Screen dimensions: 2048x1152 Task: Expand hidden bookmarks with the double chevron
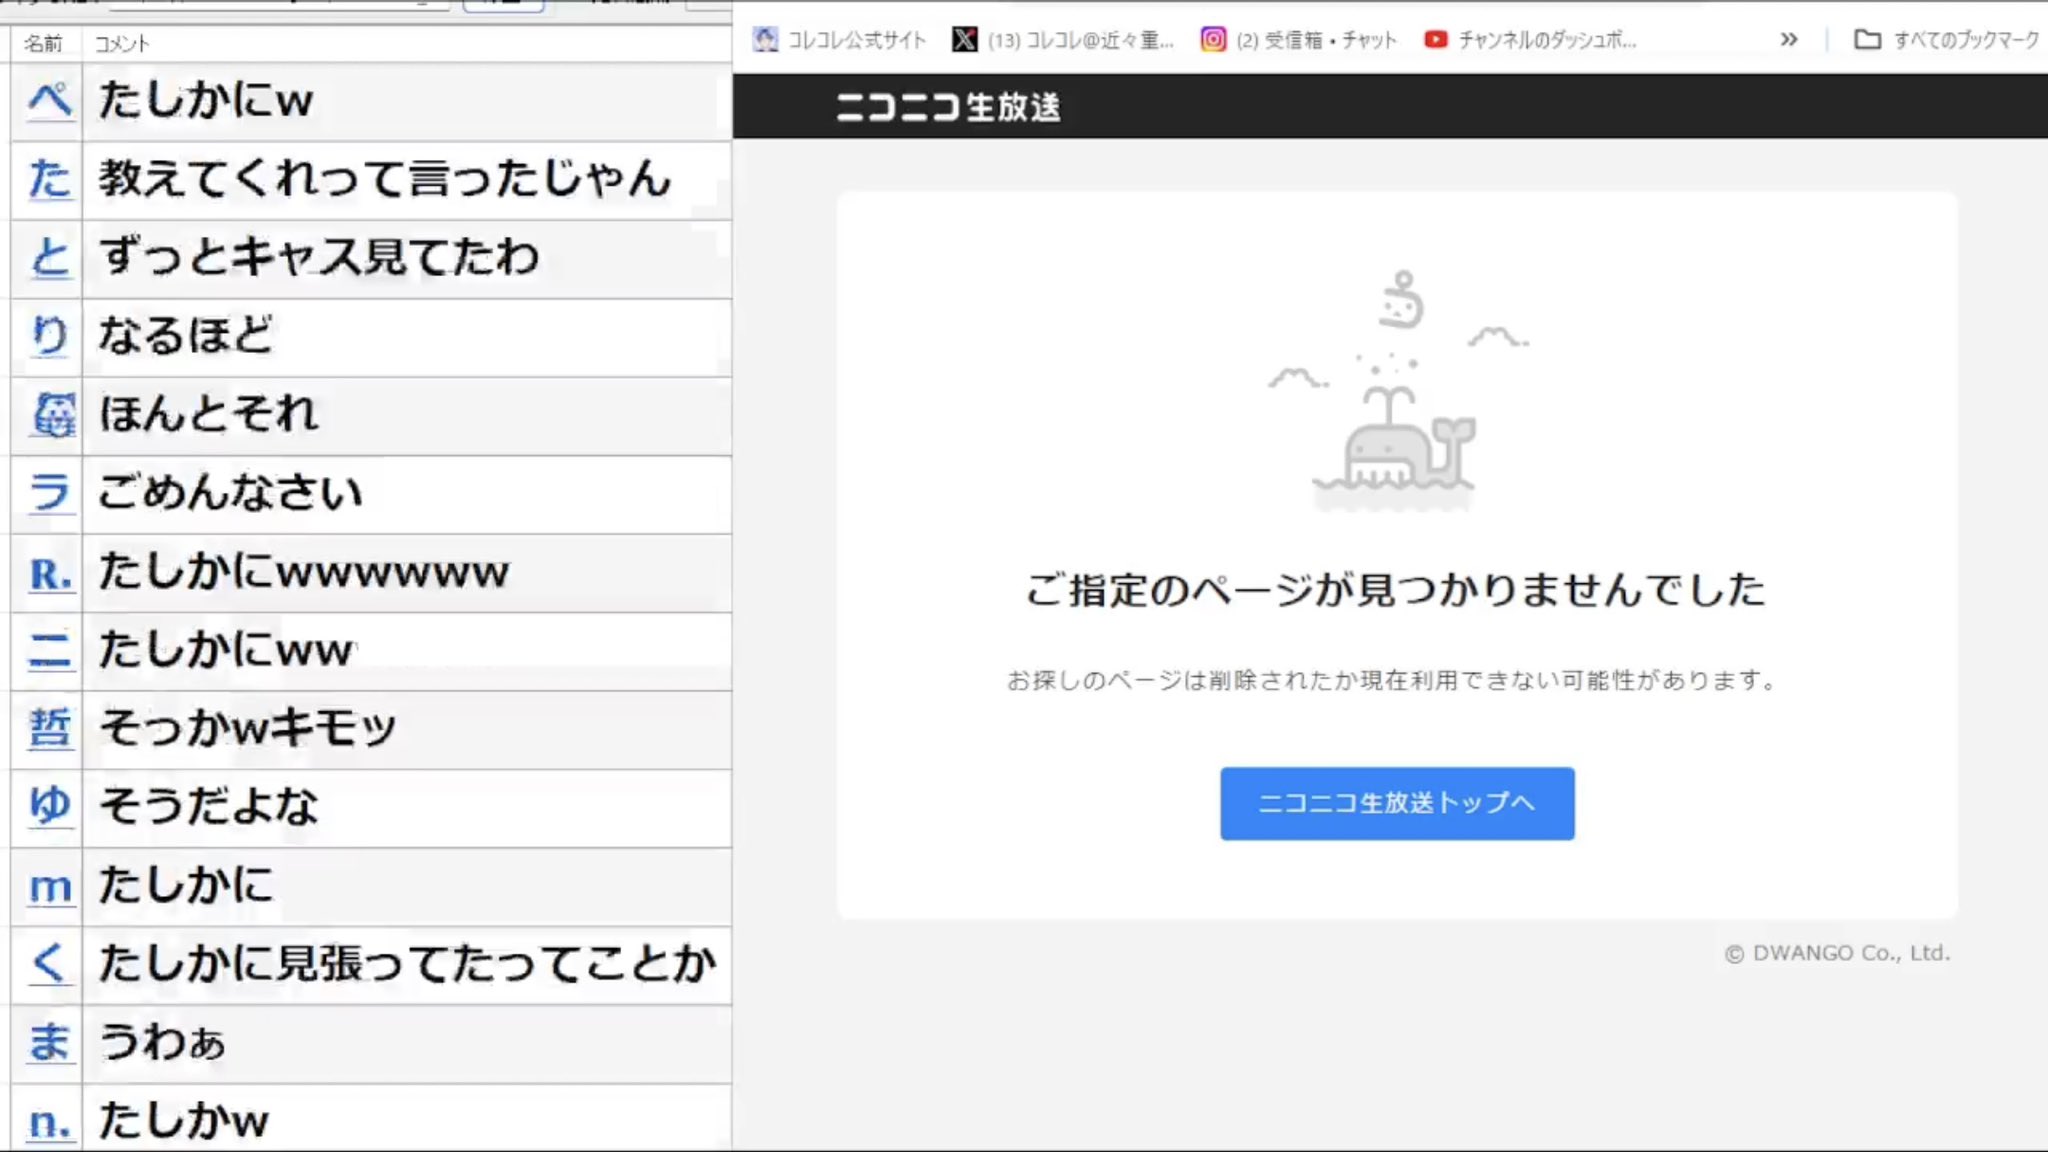pos(1789,40)
